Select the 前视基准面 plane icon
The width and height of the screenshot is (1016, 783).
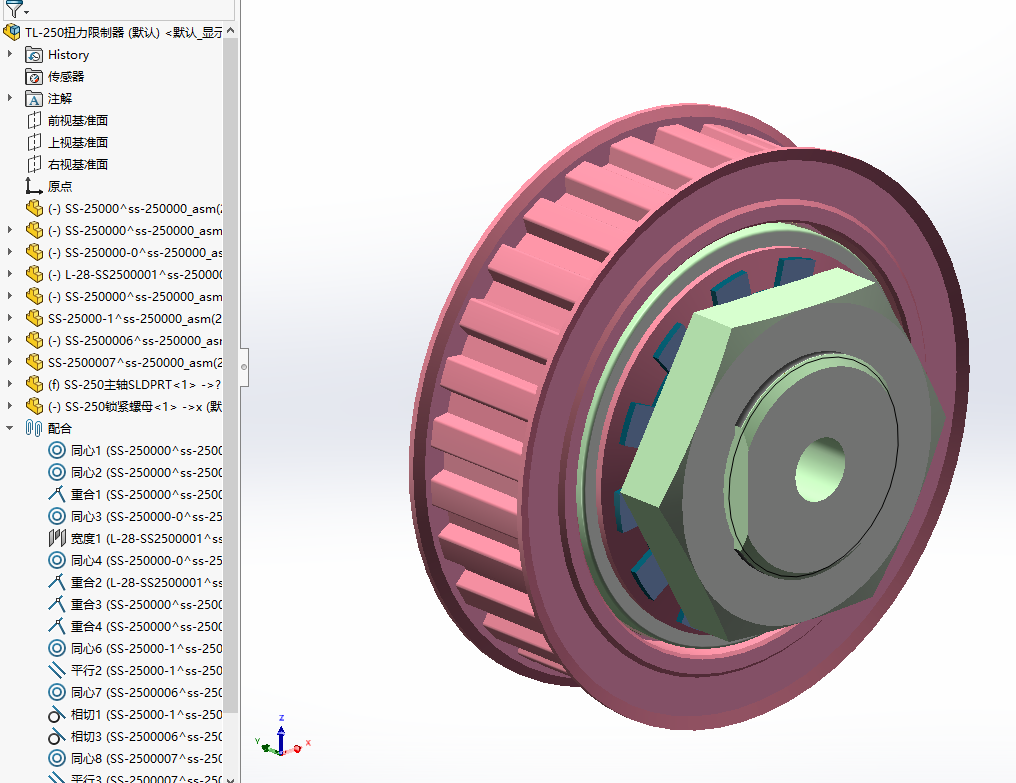[34, 121]
